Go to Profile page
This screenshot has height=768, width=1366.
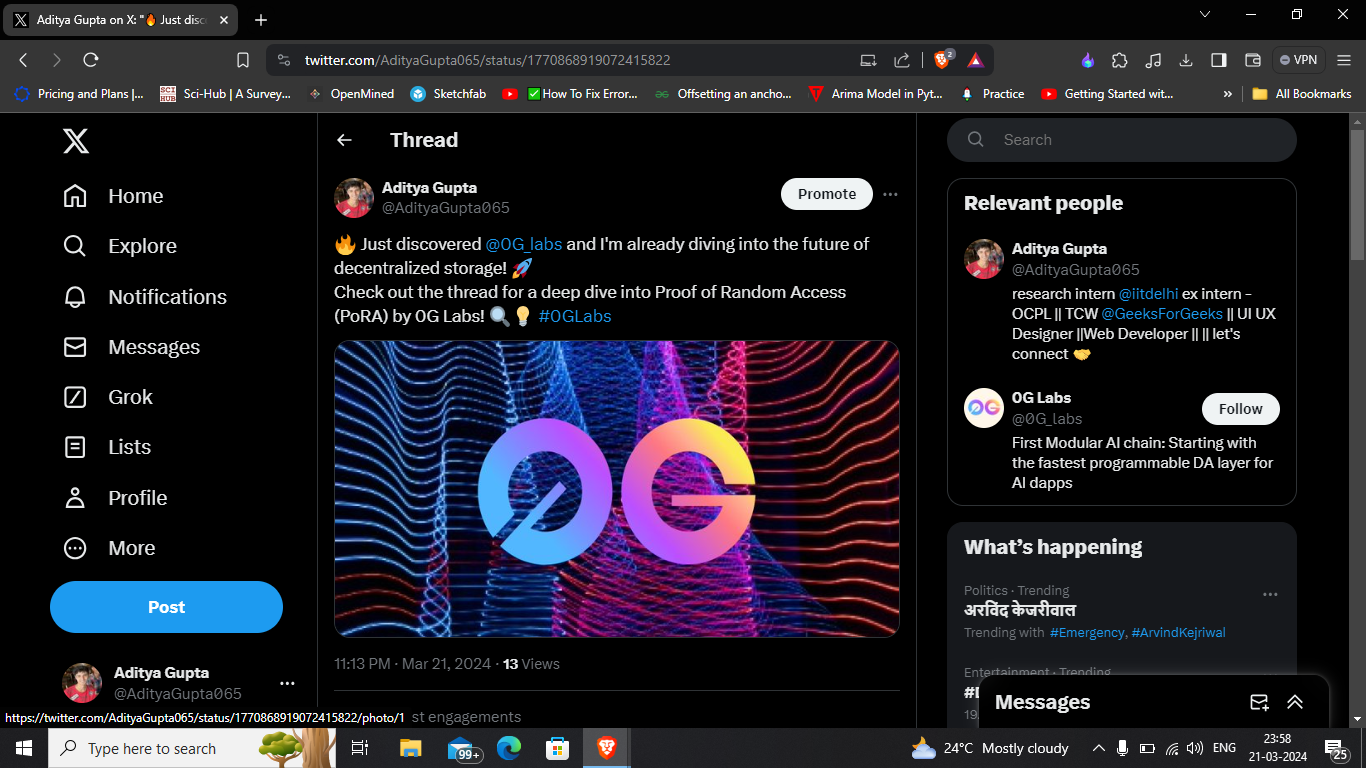click(114, 498)
